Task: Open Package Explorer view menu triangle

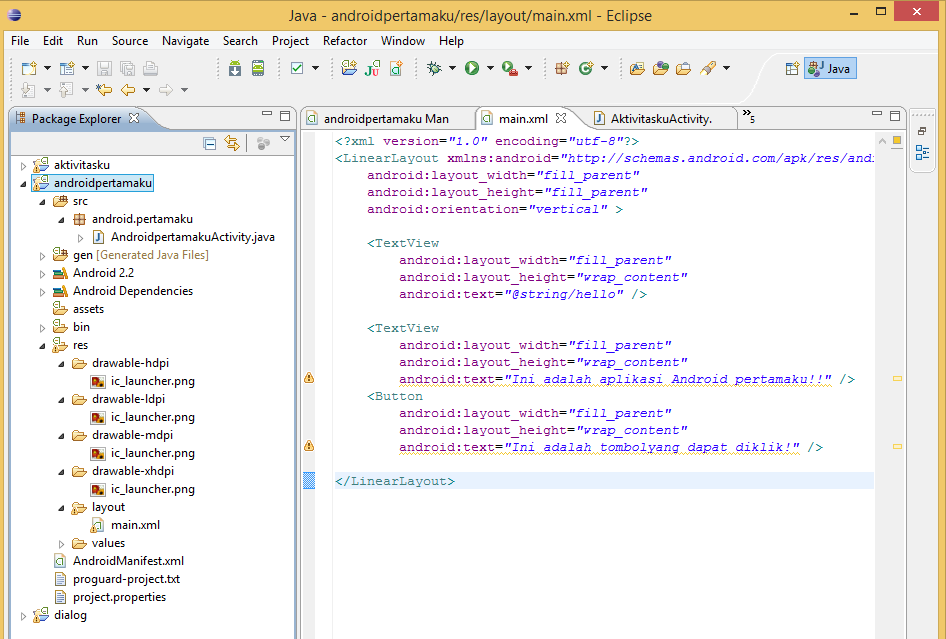Action: point(285,139)
